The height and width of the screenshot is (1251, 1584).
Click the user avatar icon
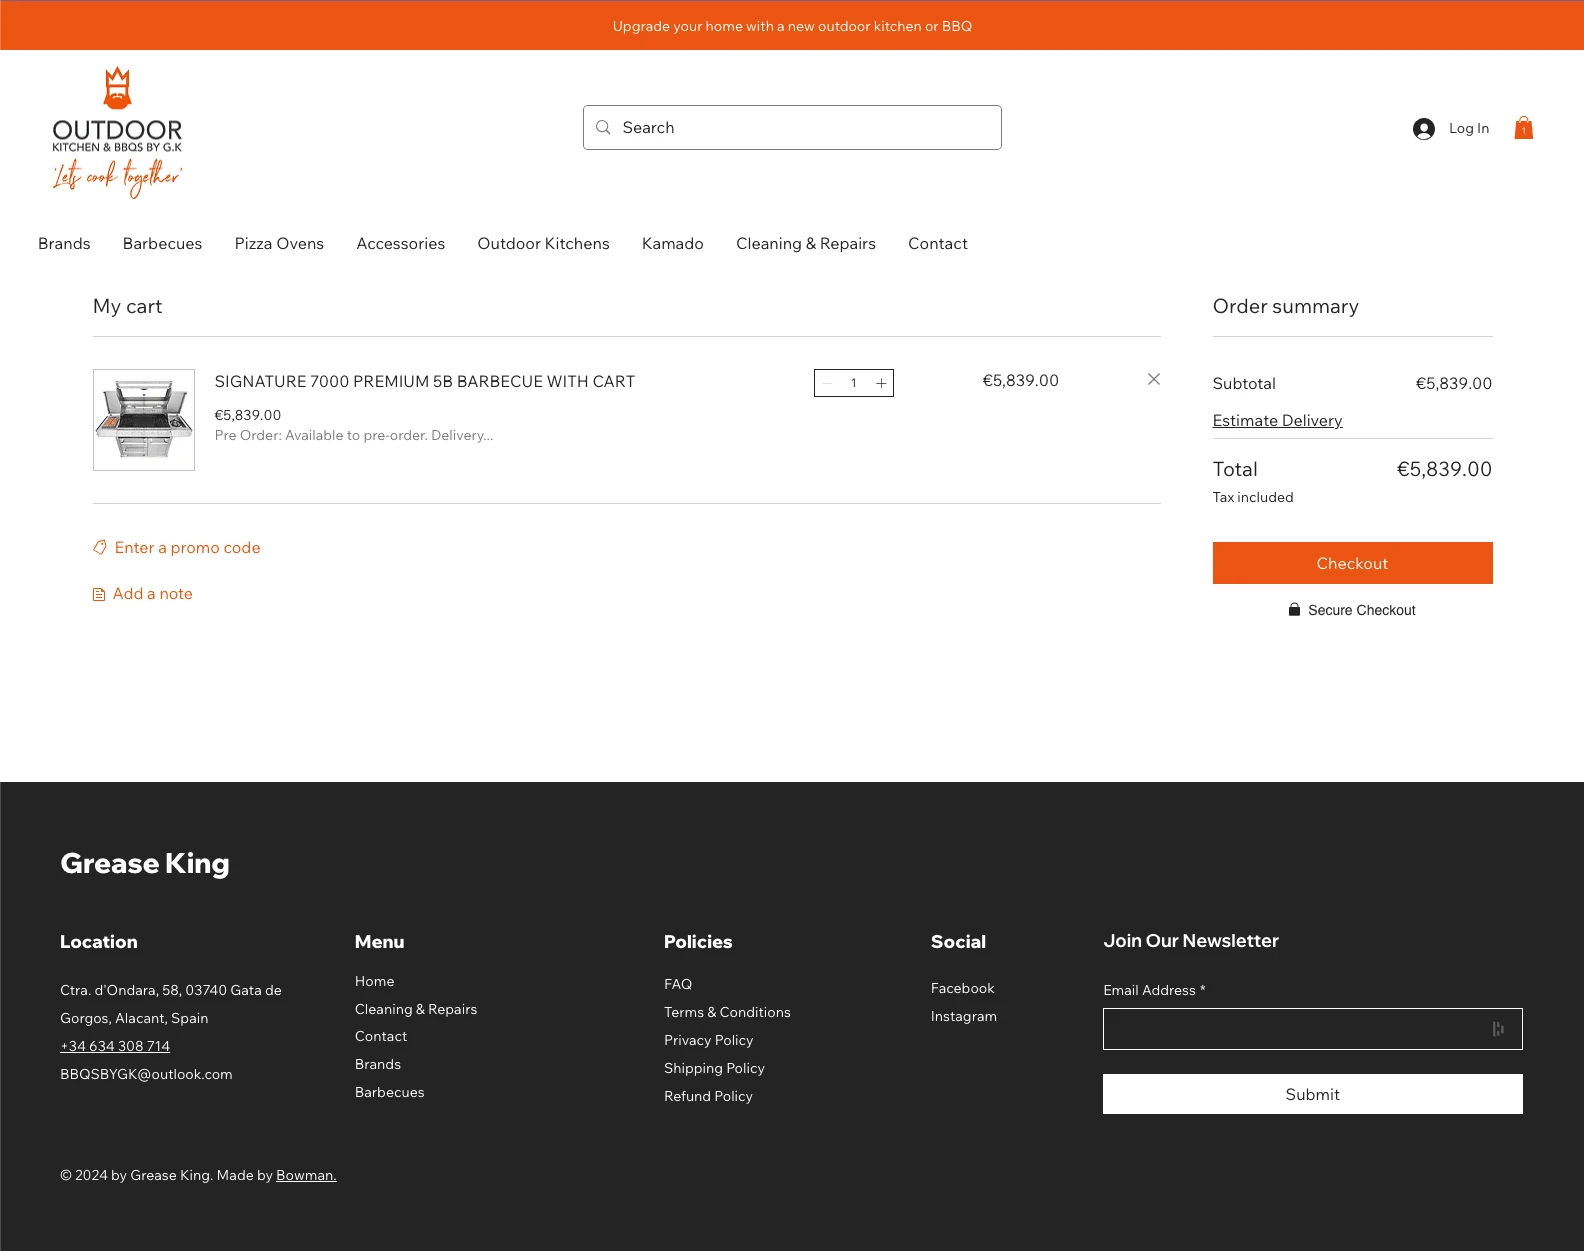pos(1424,128)
